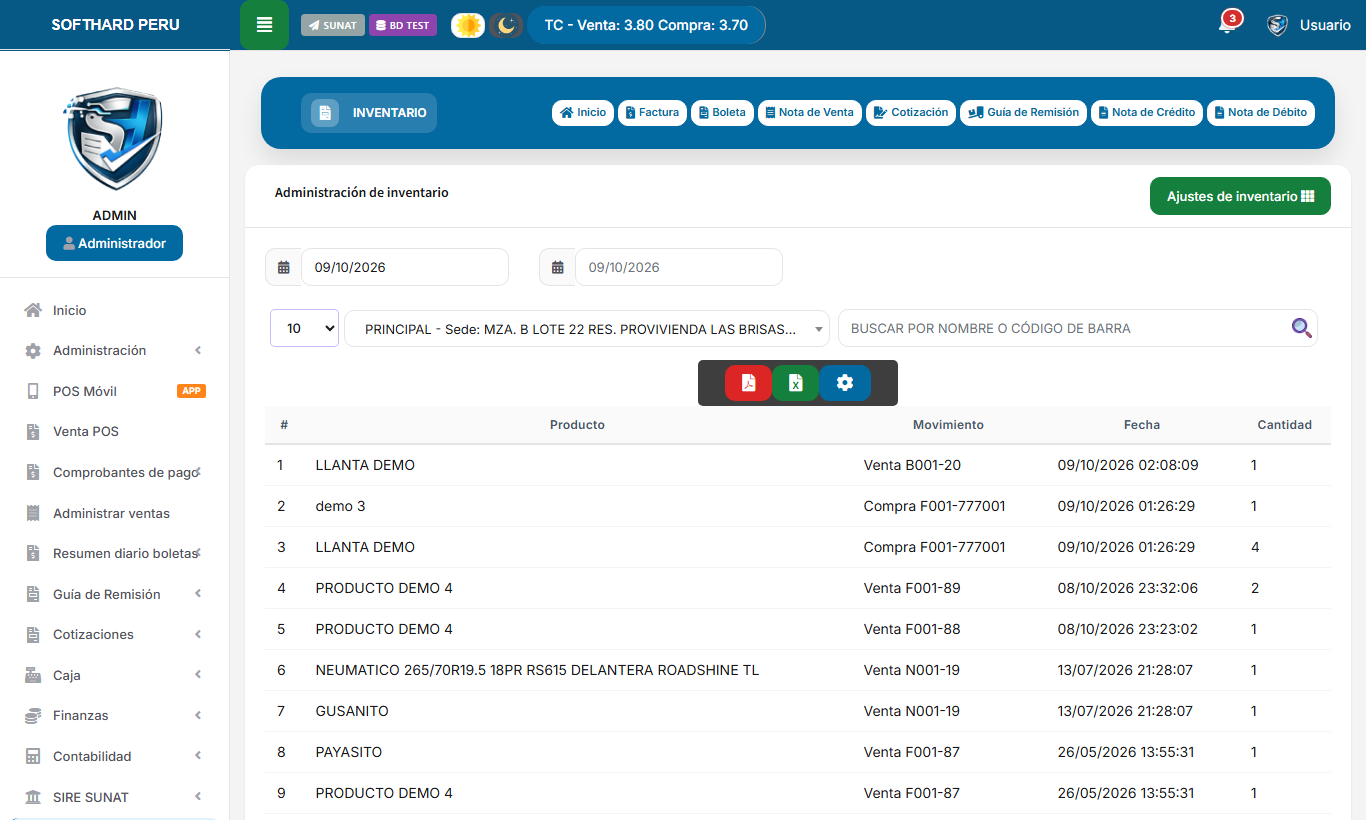Screen dimensions: 1366x820
Task: Open the rows-per-page dropdown showing 10
Action: coord(304,328)
